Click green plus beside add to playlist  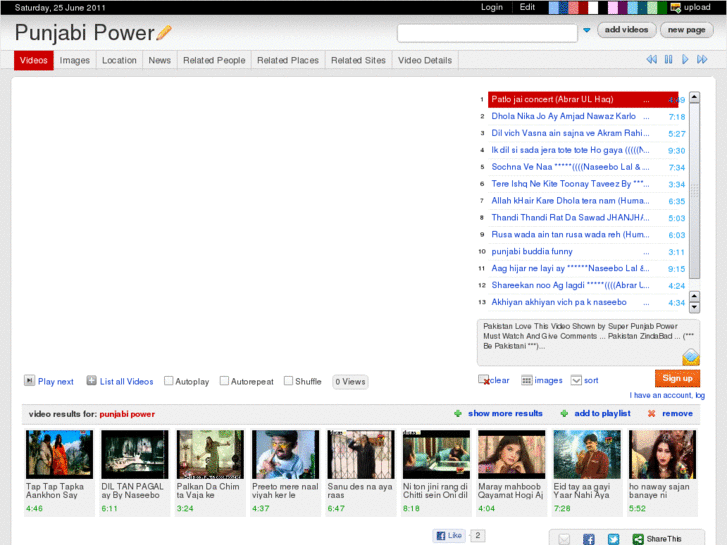click(564, 413)
